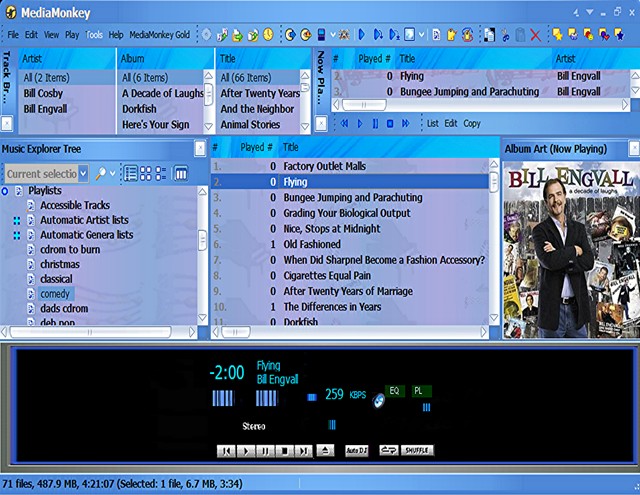Toggle the EQ equalizer button
The height and width of the screenshot is (495, 640).
click(x=393, y=390)
